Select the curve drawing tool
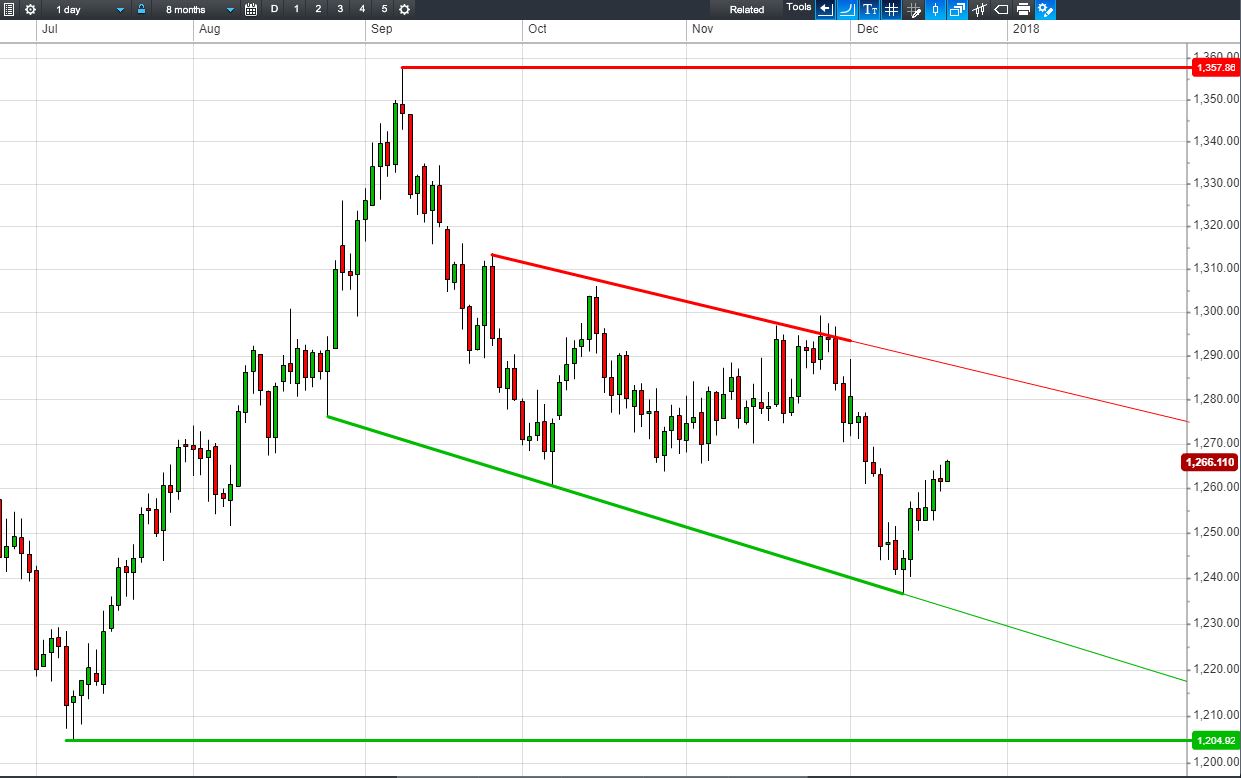 point(847,10)
